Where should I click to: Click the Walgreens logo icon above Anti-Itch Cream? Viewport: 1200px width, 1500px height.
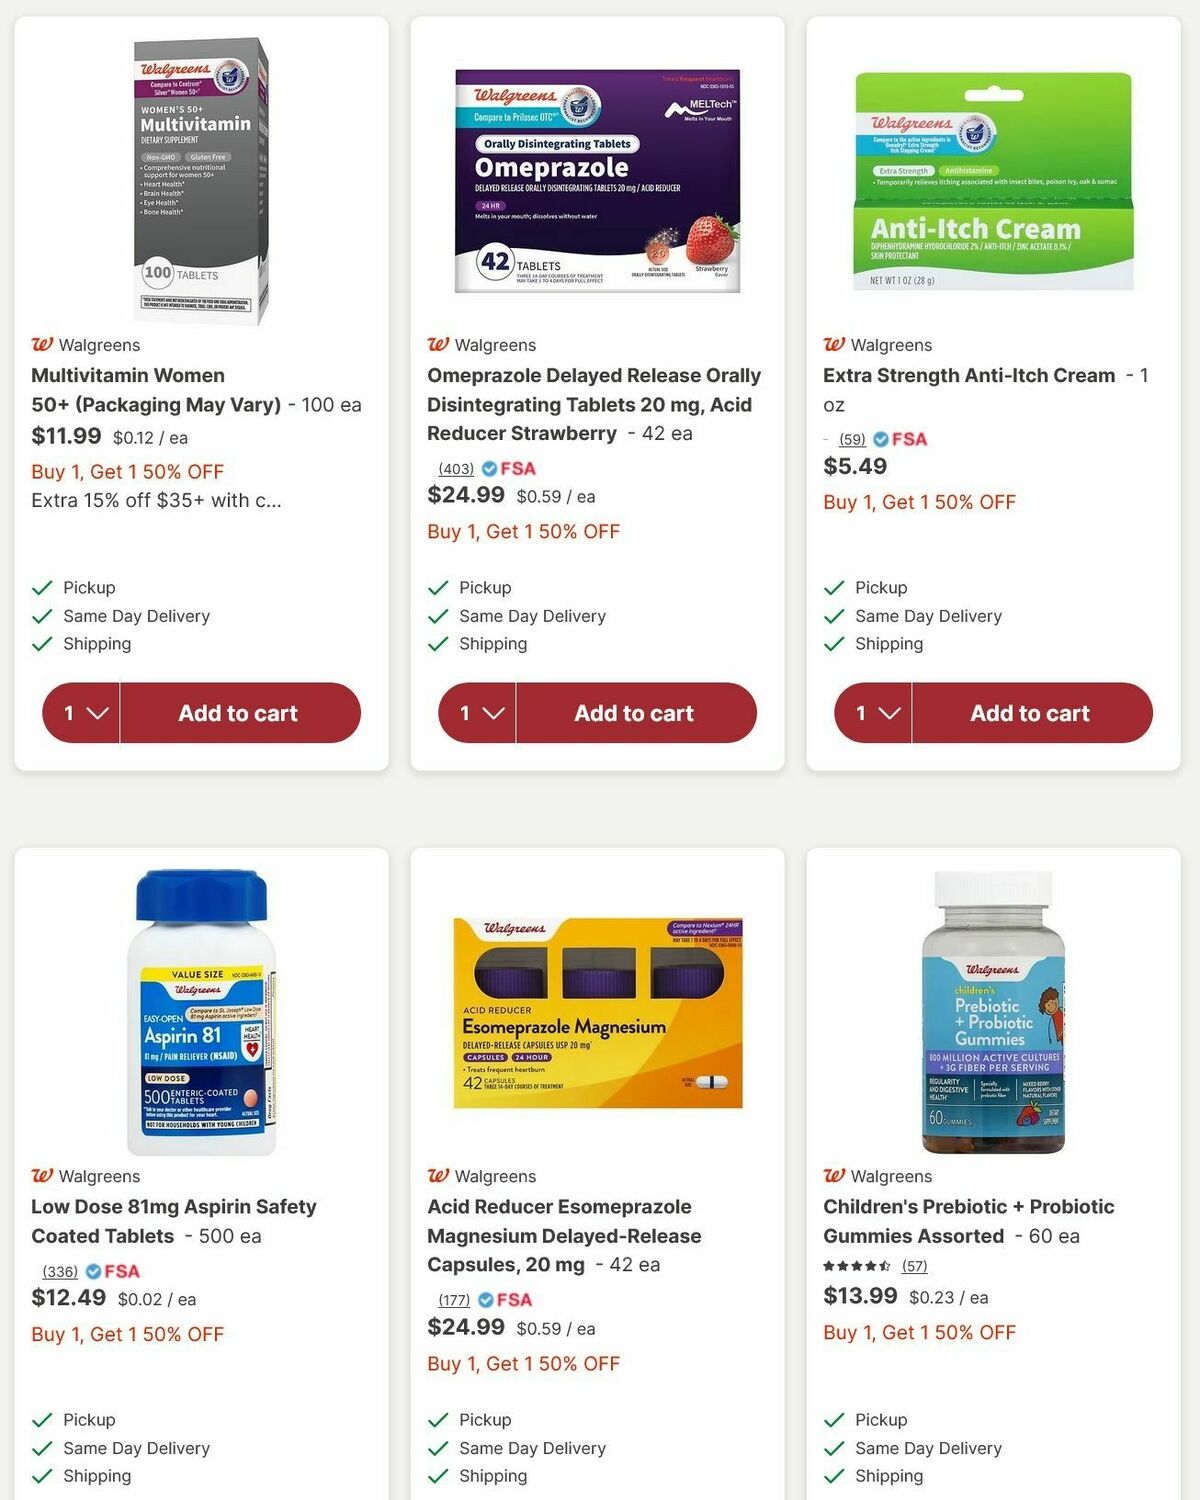(832, 344)
